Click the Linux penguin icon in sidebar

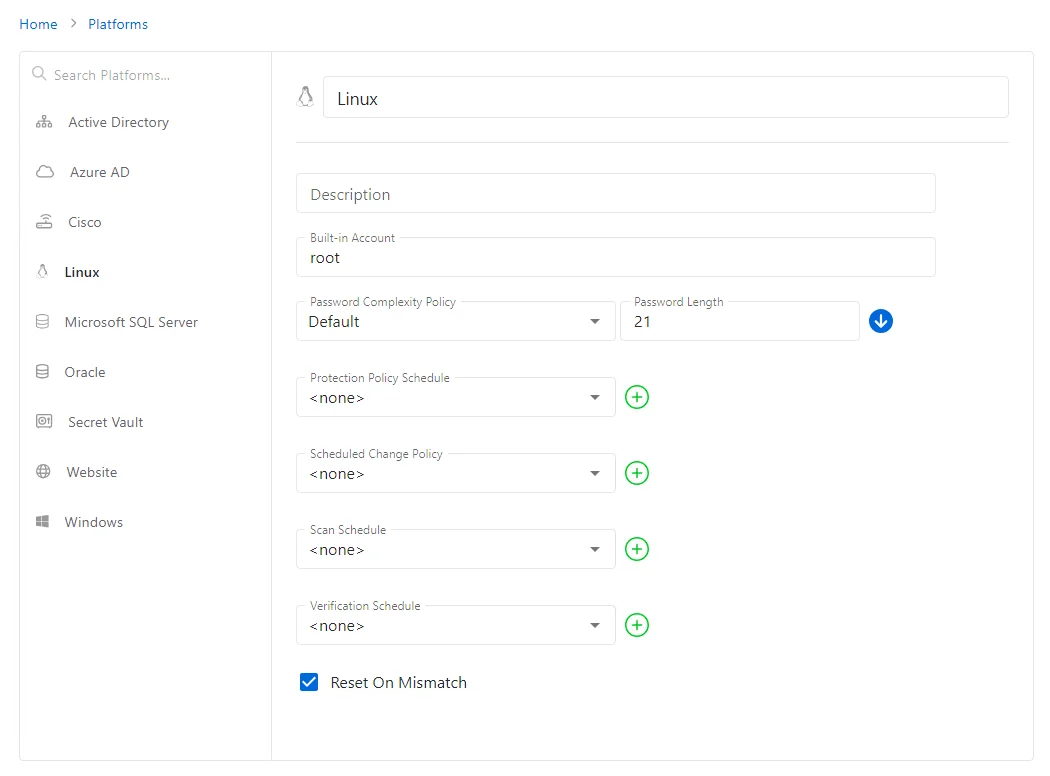tap(44, 272)
